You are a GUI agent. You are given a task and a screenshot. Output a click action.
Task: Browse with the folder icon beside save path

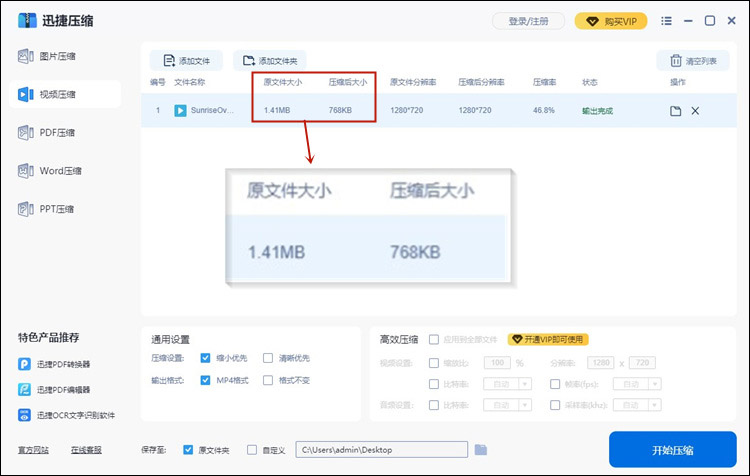click(x=481, y=450)
